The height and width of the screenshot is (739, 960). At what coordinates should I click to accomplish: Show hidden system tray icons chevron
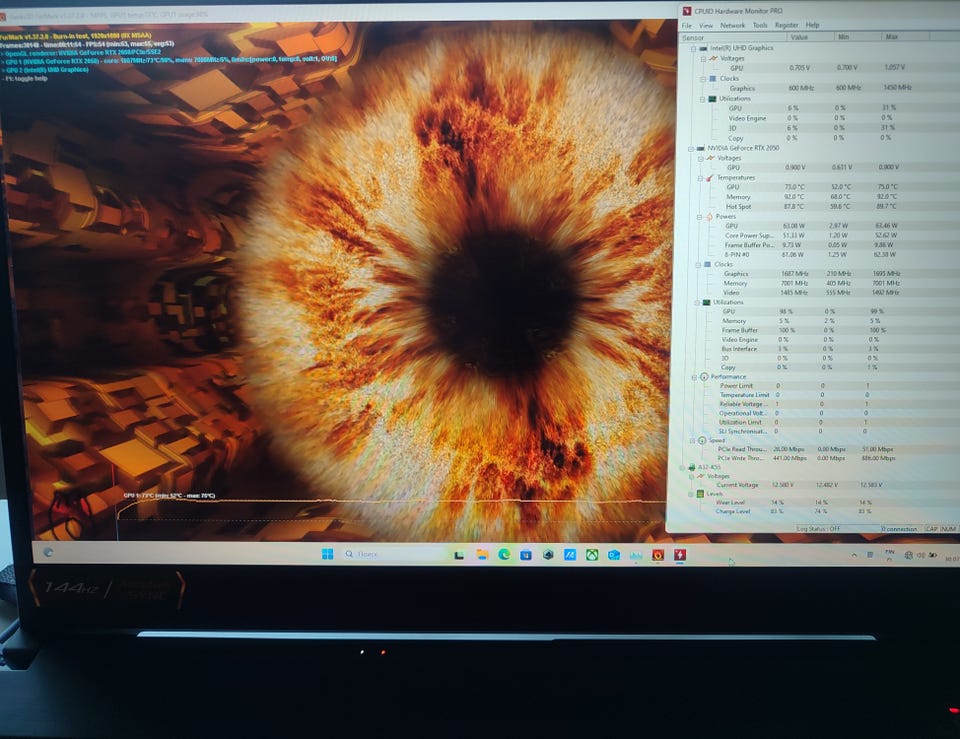(854, 555)
